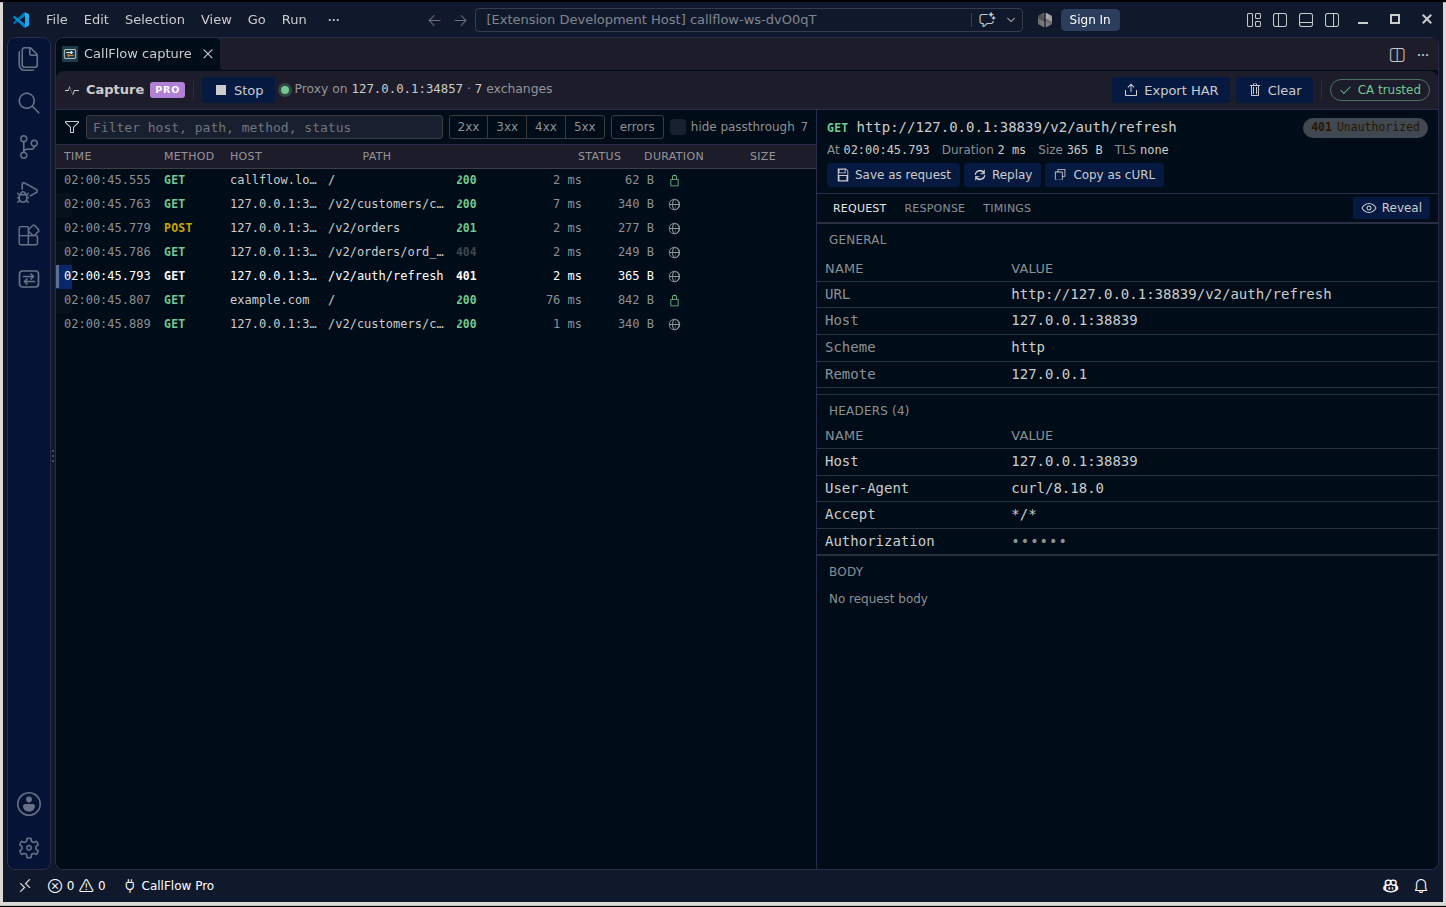Toggle the errors filter
Image resolution: width=1446 pixels, height=907 pixels.
pos(637,127)
